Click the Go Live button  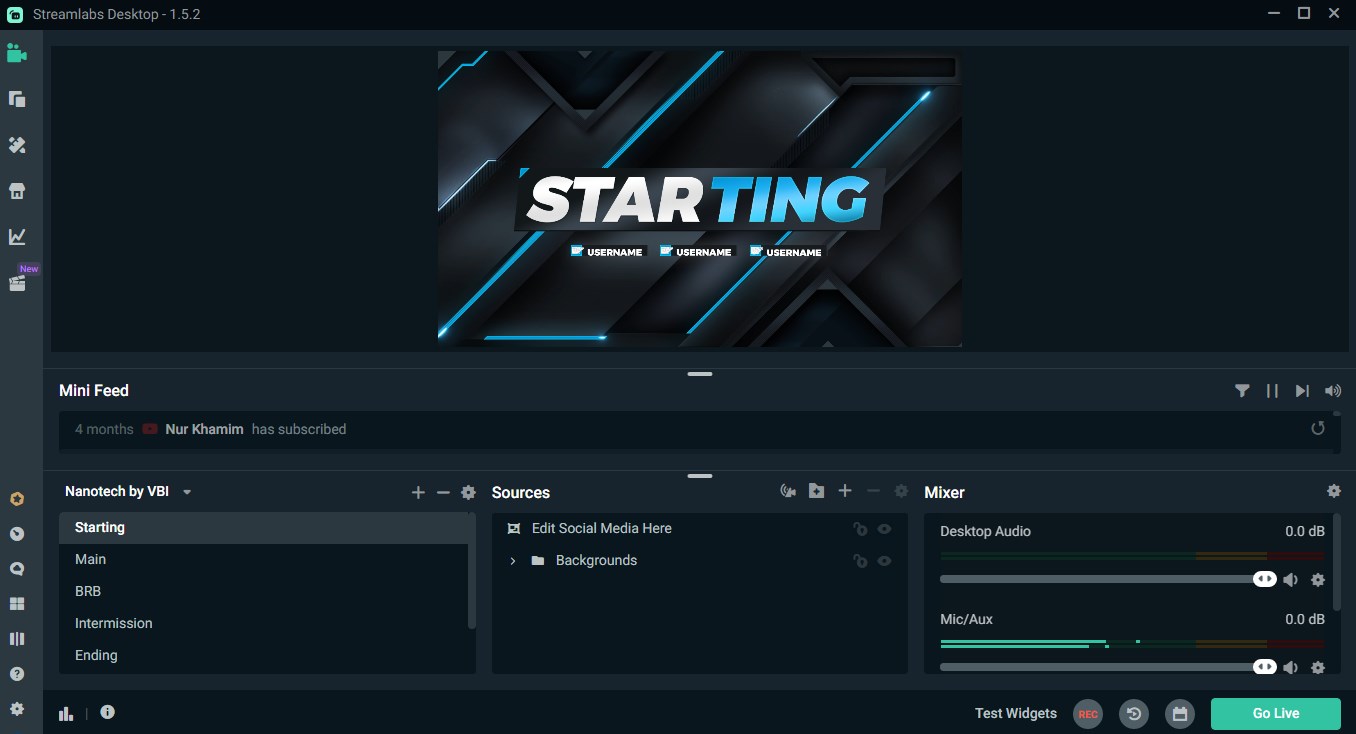click(1276, 713)
